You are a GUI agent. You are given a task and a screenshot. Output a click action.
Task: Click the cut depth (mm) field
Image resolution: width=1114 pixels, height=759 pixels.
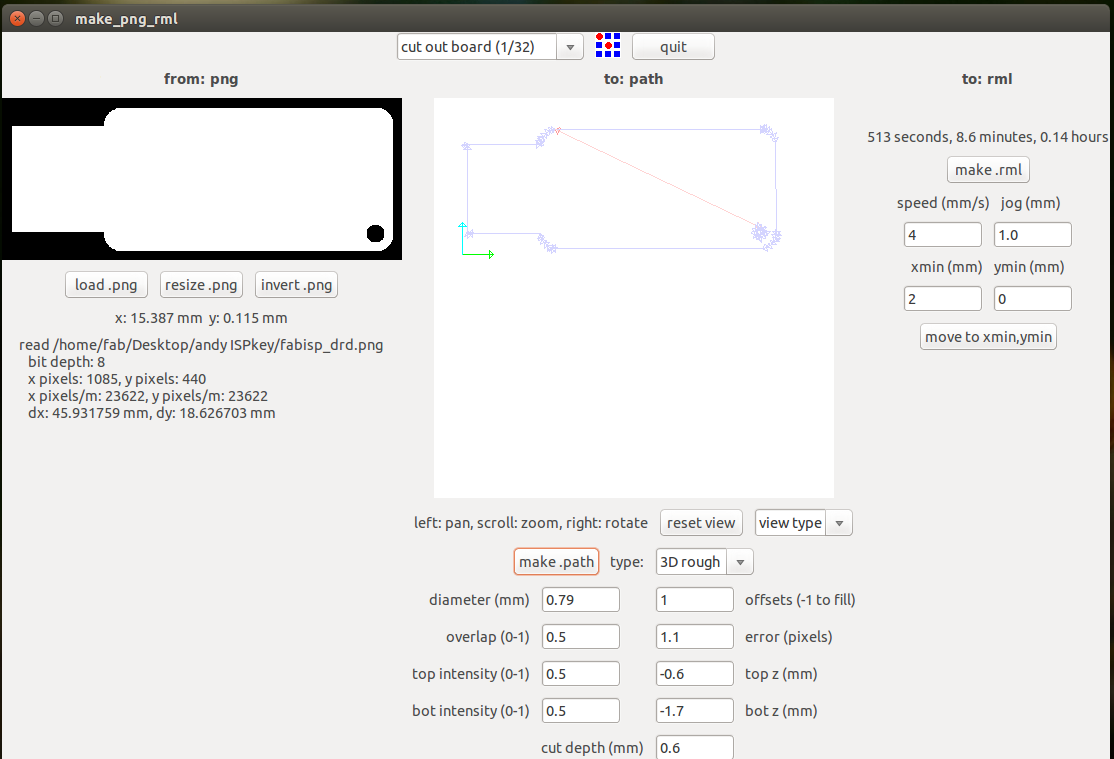[x=694, y=747]
